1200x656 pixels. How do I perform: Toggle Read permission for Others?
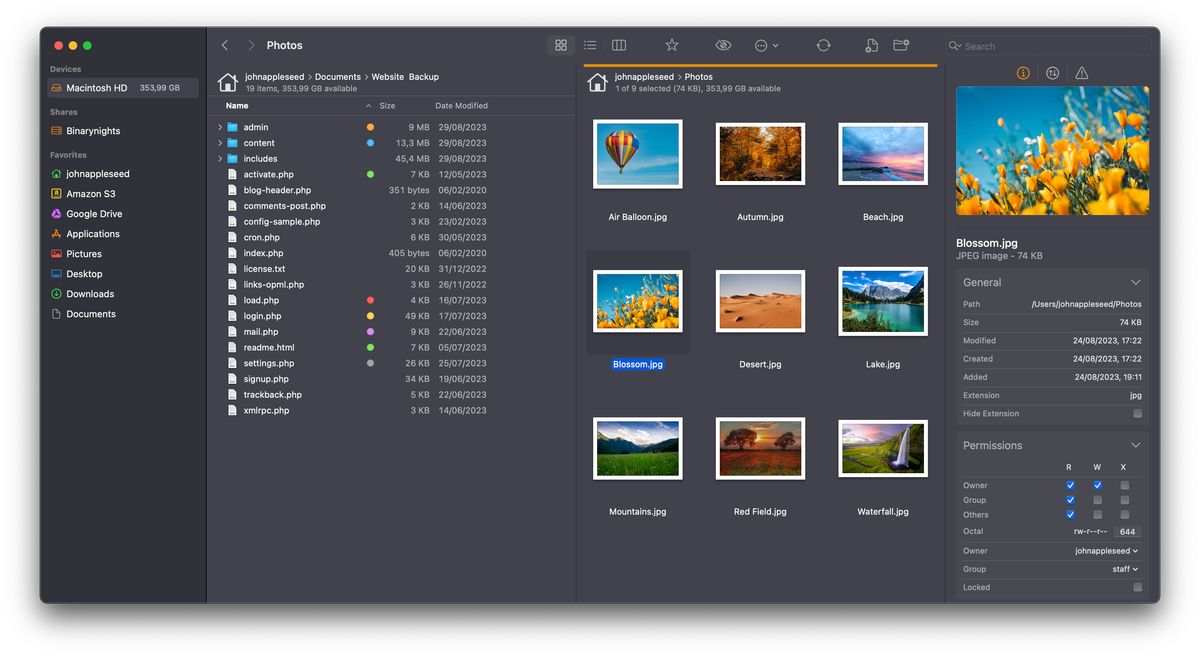[x=1070, y=514]
